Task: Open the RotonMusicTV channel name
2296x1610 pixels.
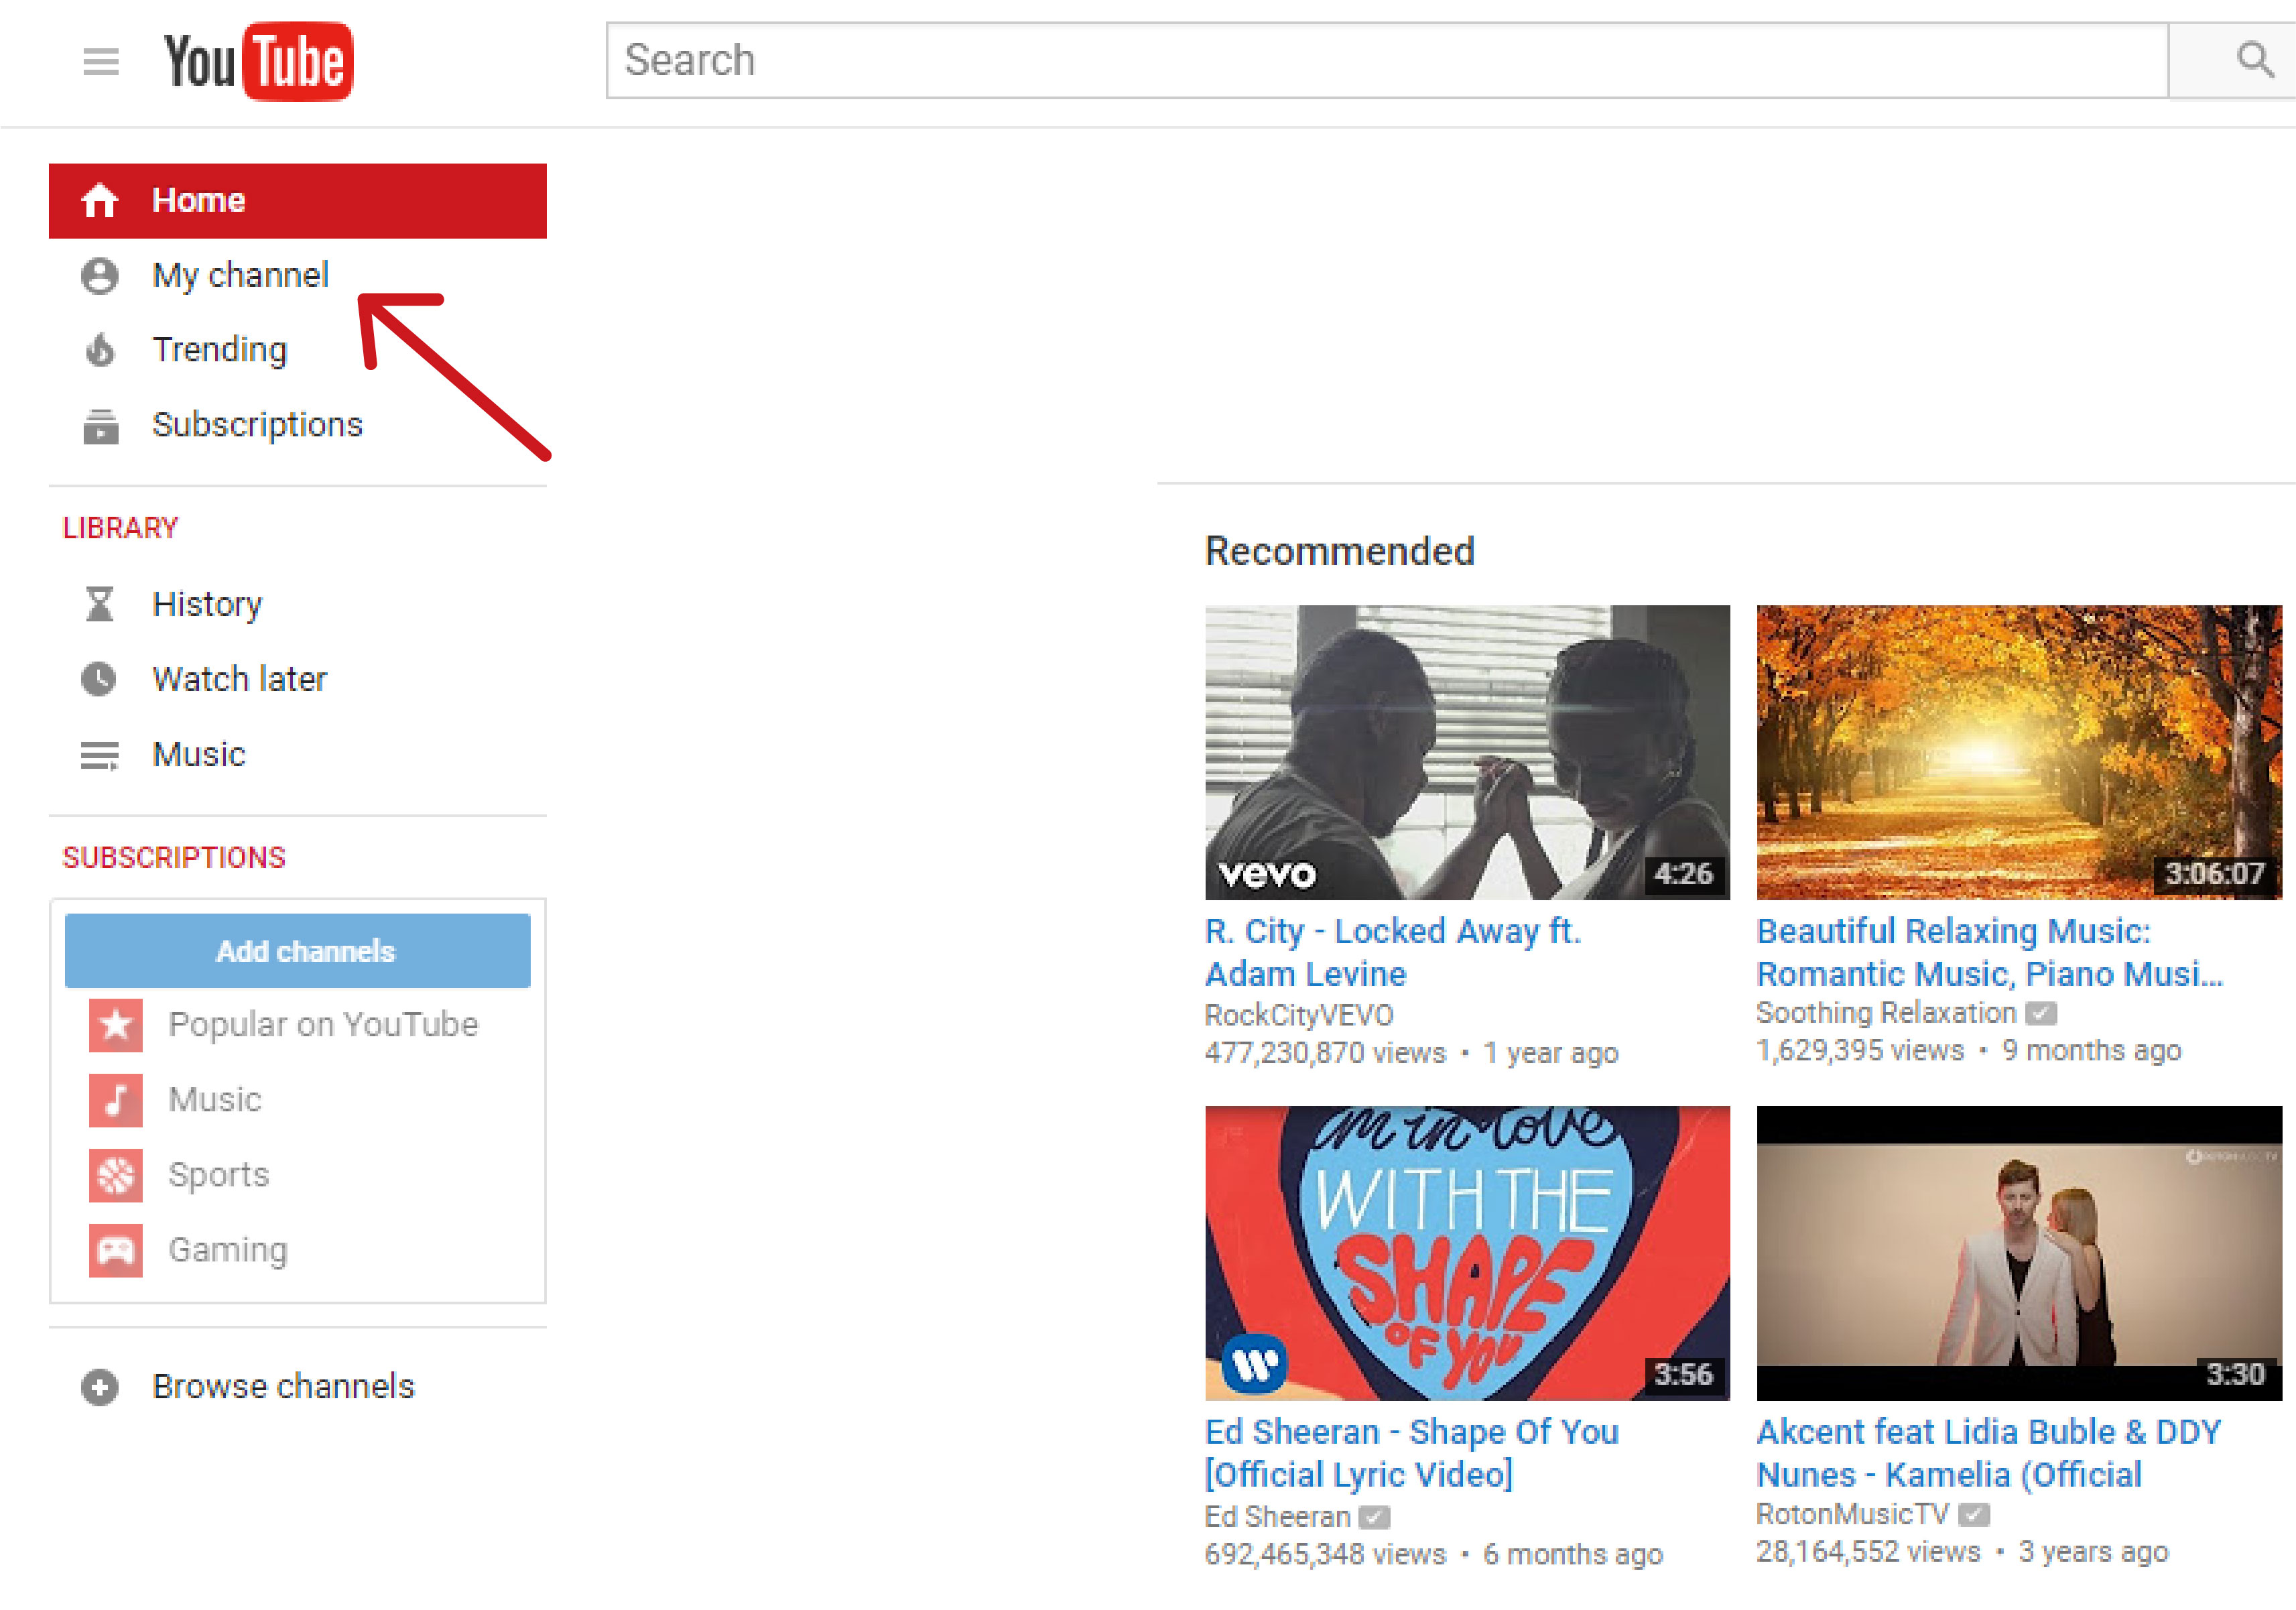Action: point(1852,1514)
